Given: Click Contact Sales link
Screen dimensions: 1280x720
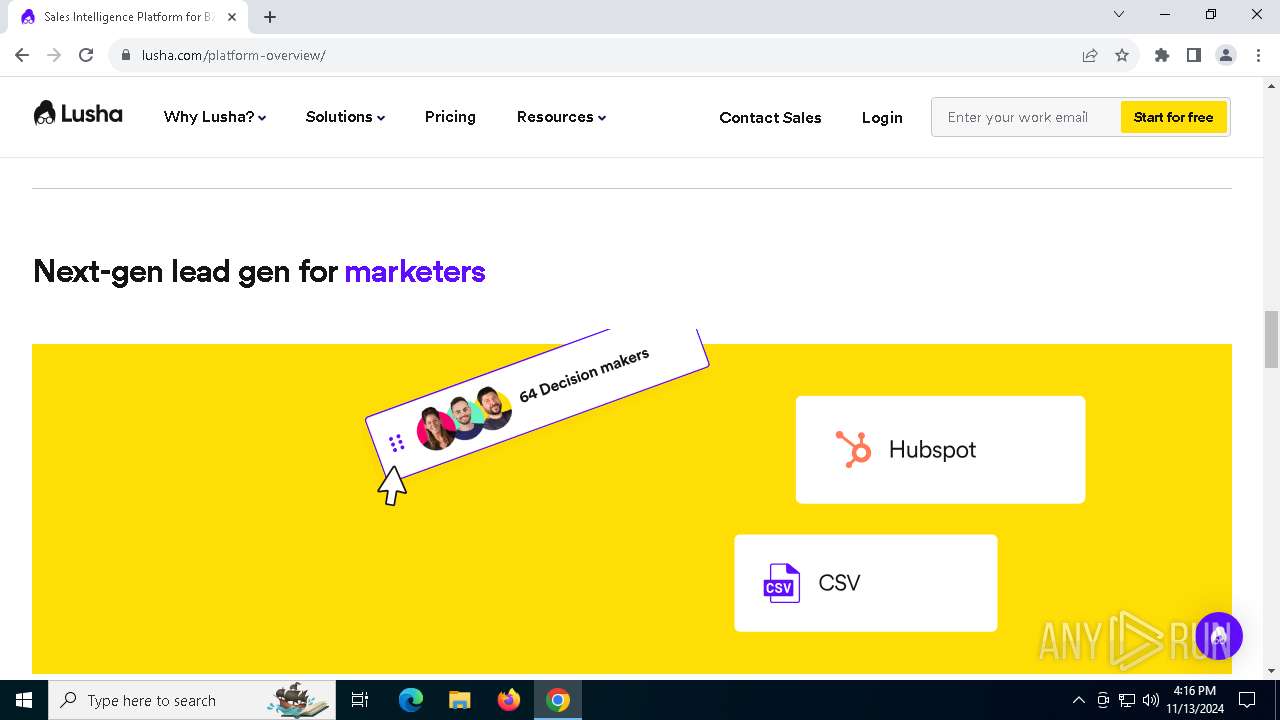Looking at the screenshot, I should coord(770,117).
